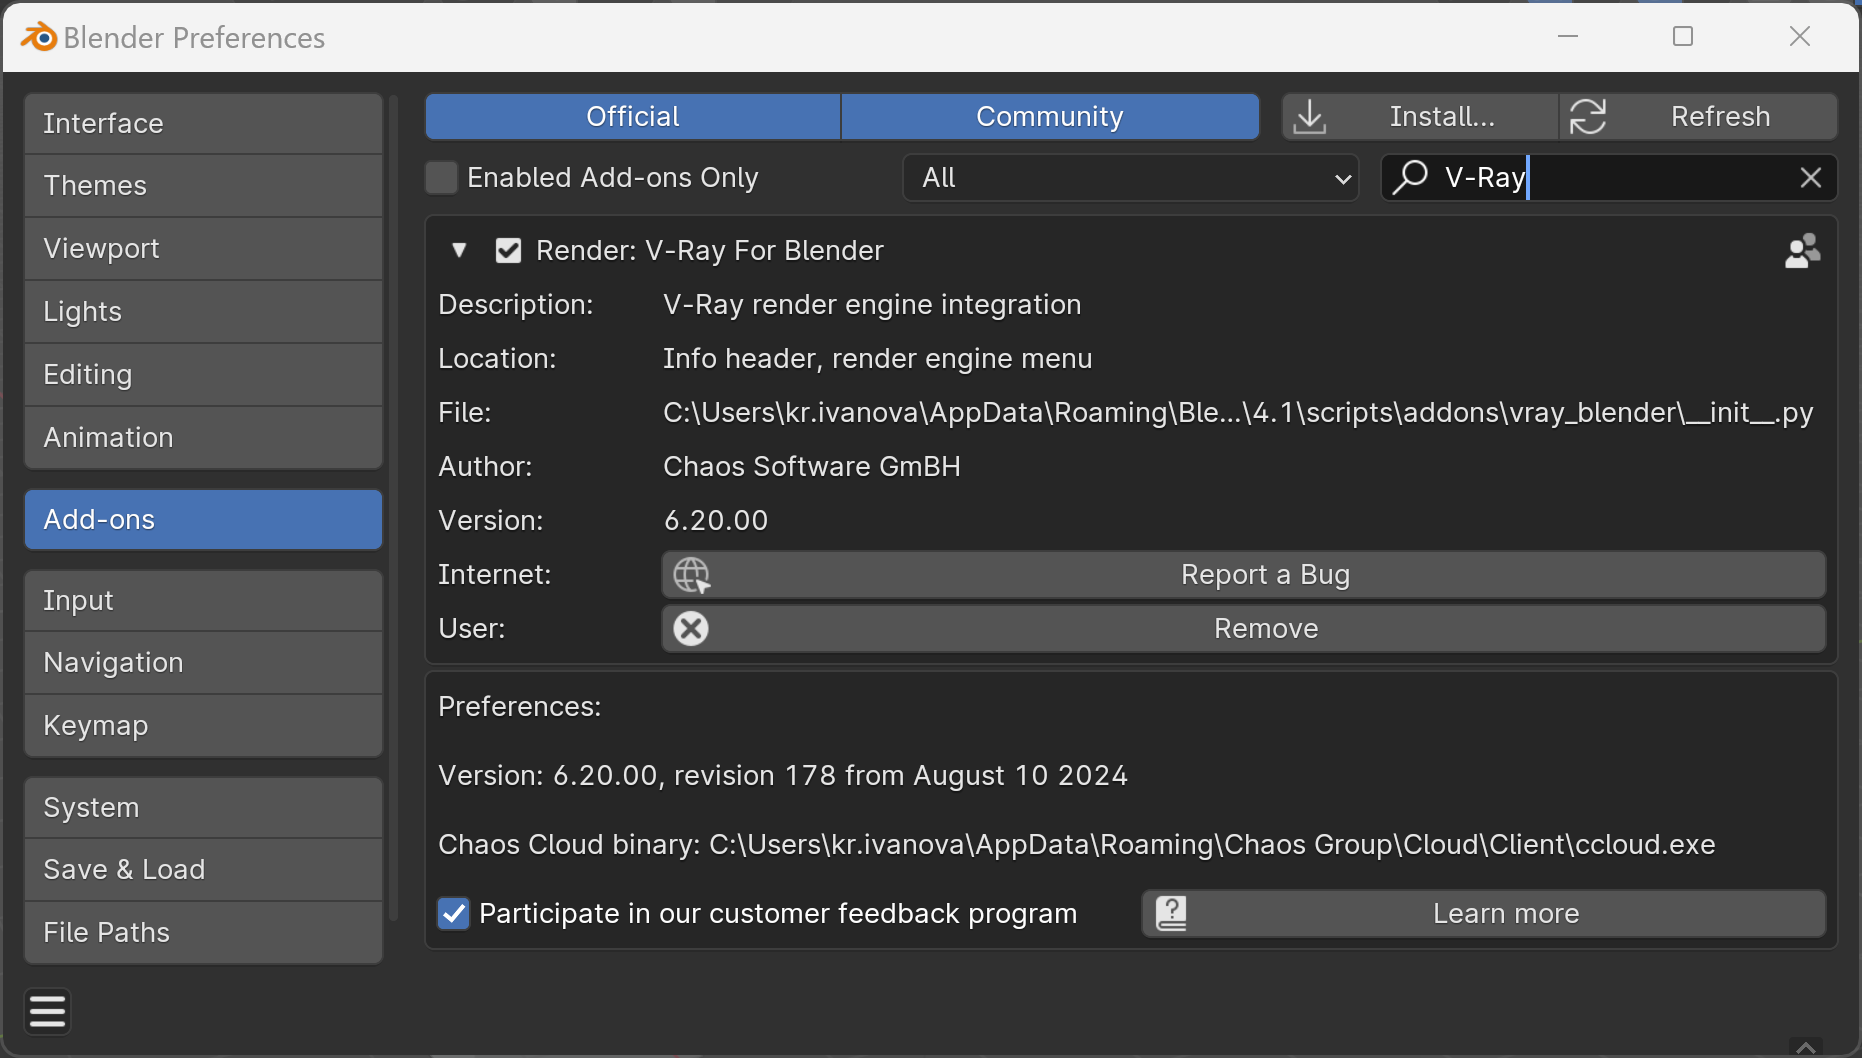Image resolution: width=1862 pixels, height=1058 pixels.
Task: Click the small arrow at window bottom-right corner
Action: click(x=1806, y=1047)
